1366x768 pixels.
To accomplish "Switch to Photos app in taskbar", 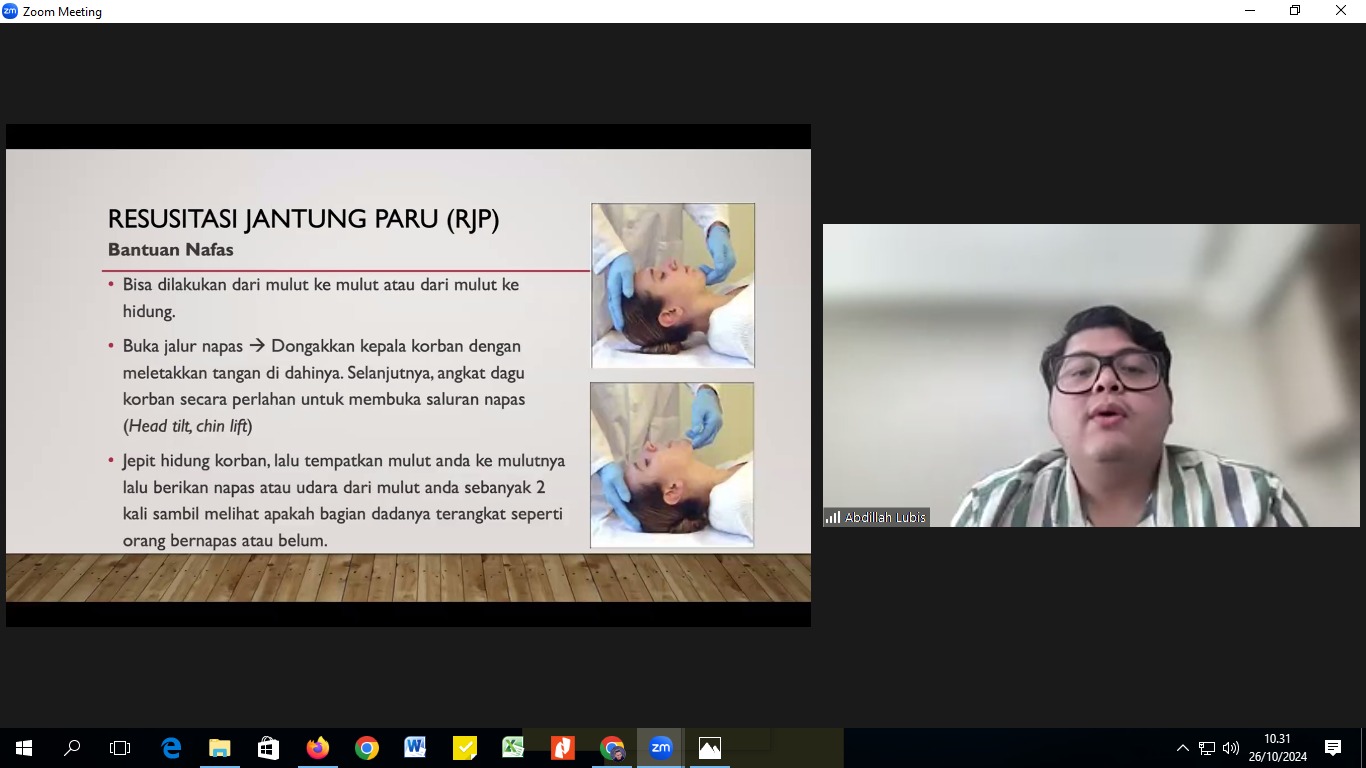I will pyautogui.click(x=710, y=748).
